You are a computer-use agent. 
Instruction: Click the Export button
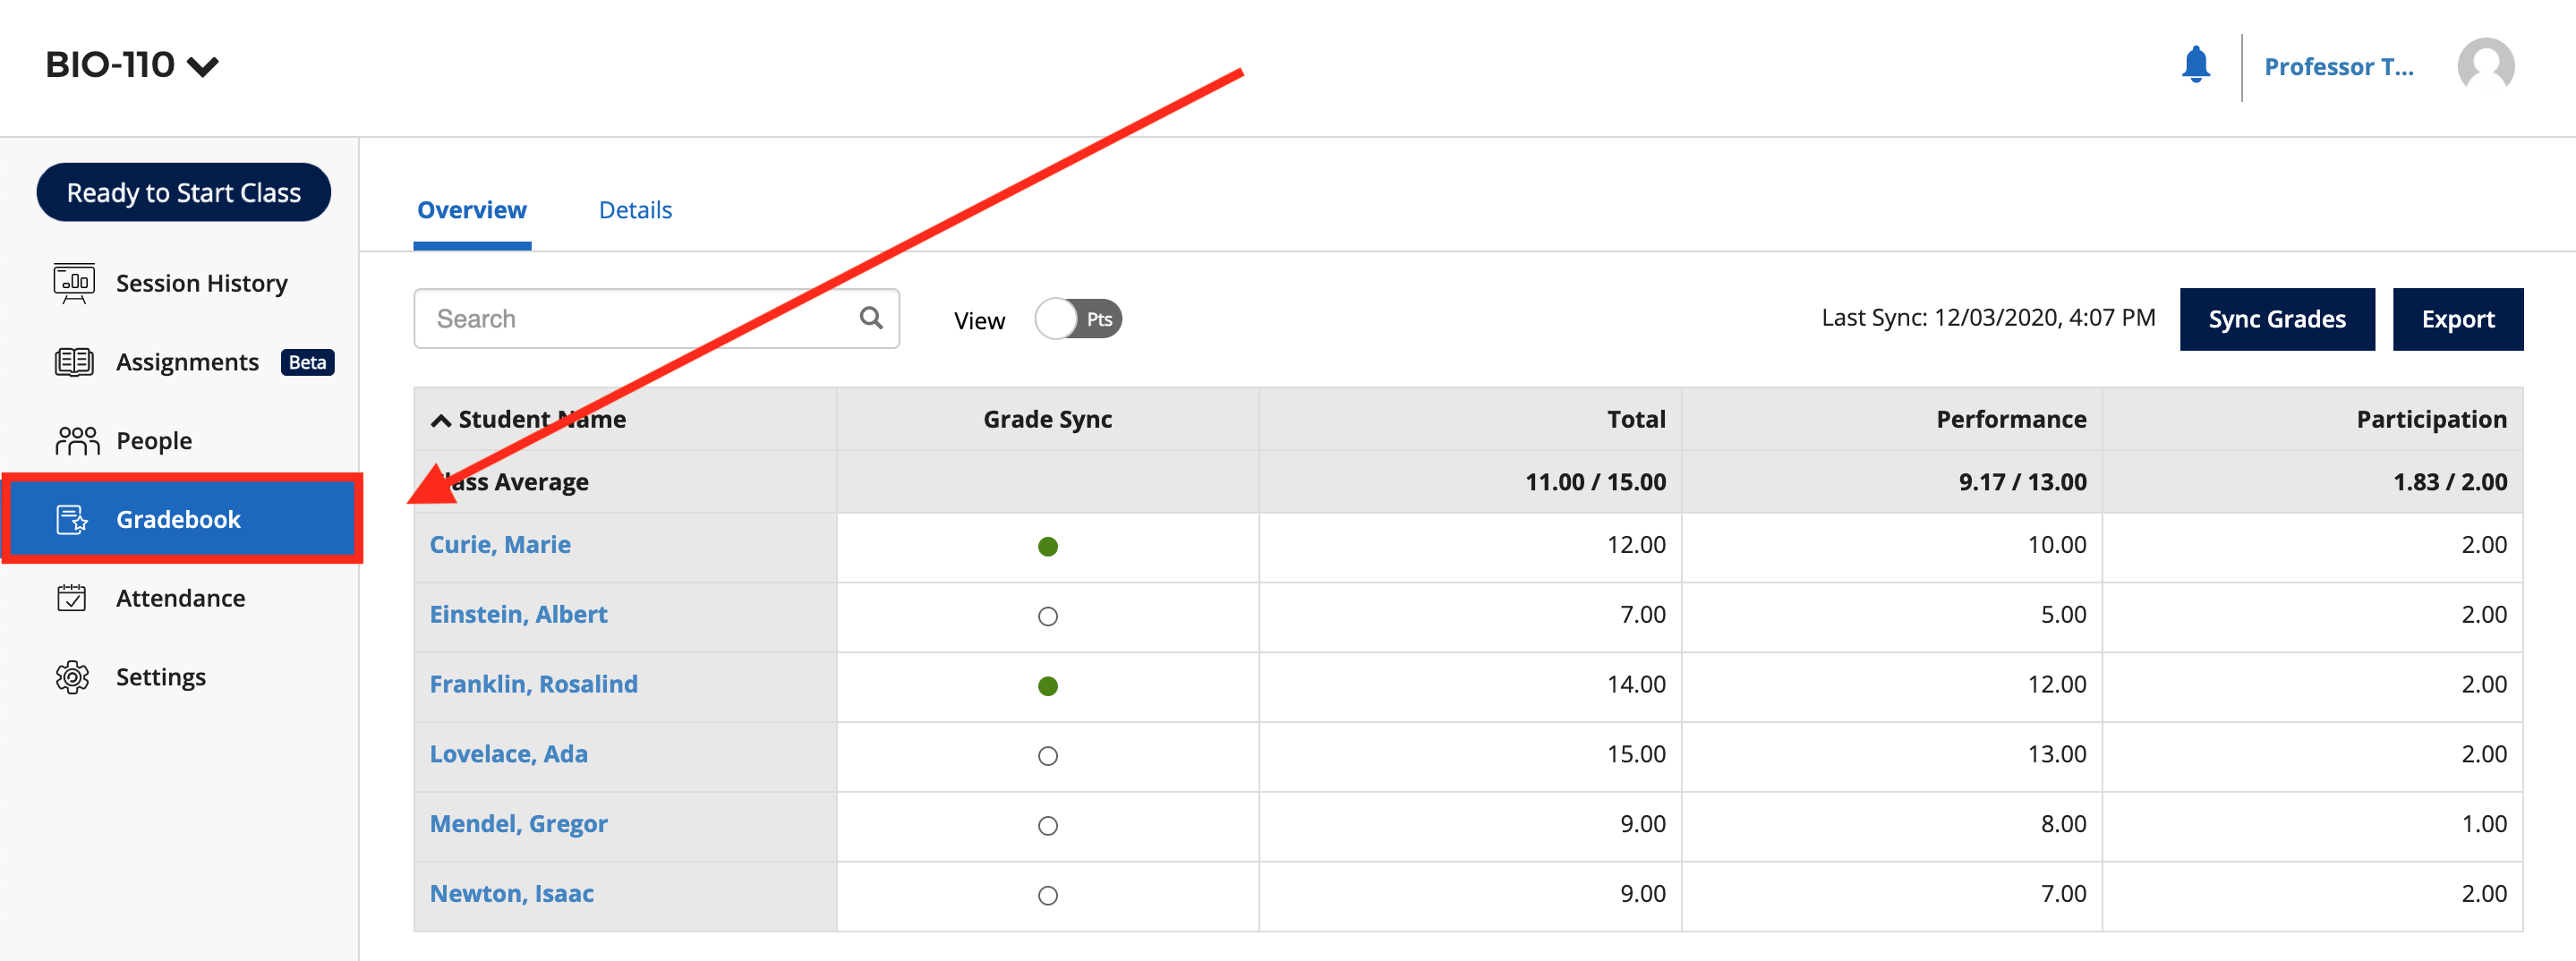(2457, 319)
